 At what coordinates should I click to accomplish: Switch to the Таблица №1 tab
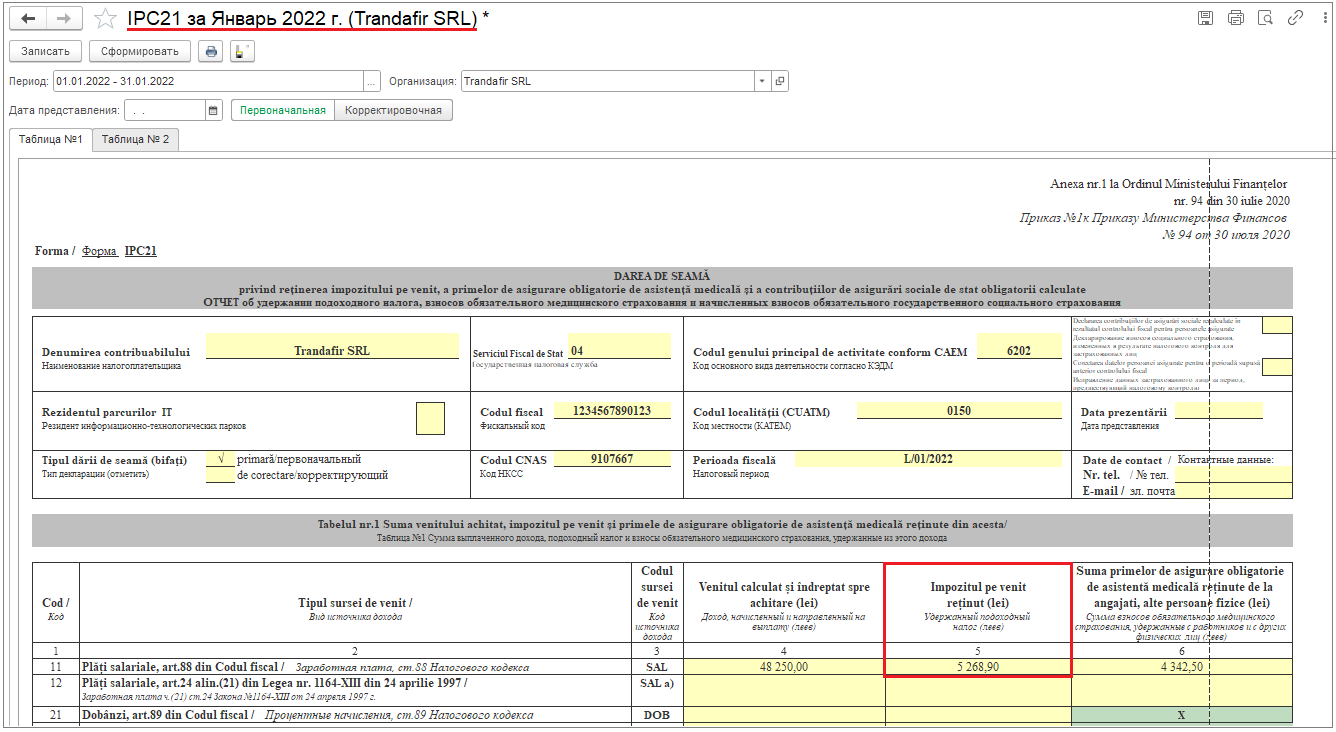(x=50, y=139)
